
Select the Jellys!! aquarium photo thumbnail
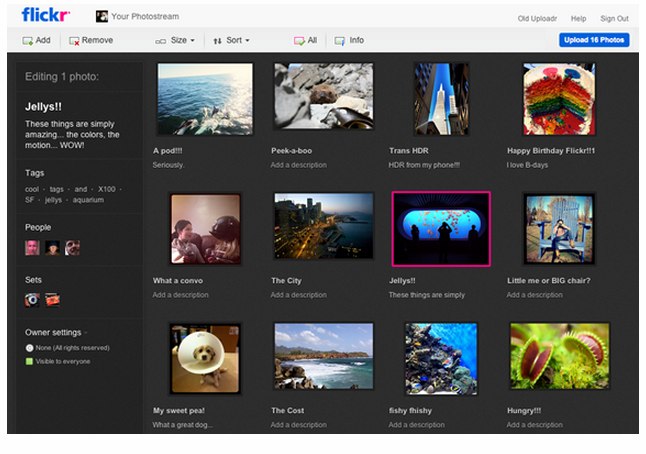point(441,228)
